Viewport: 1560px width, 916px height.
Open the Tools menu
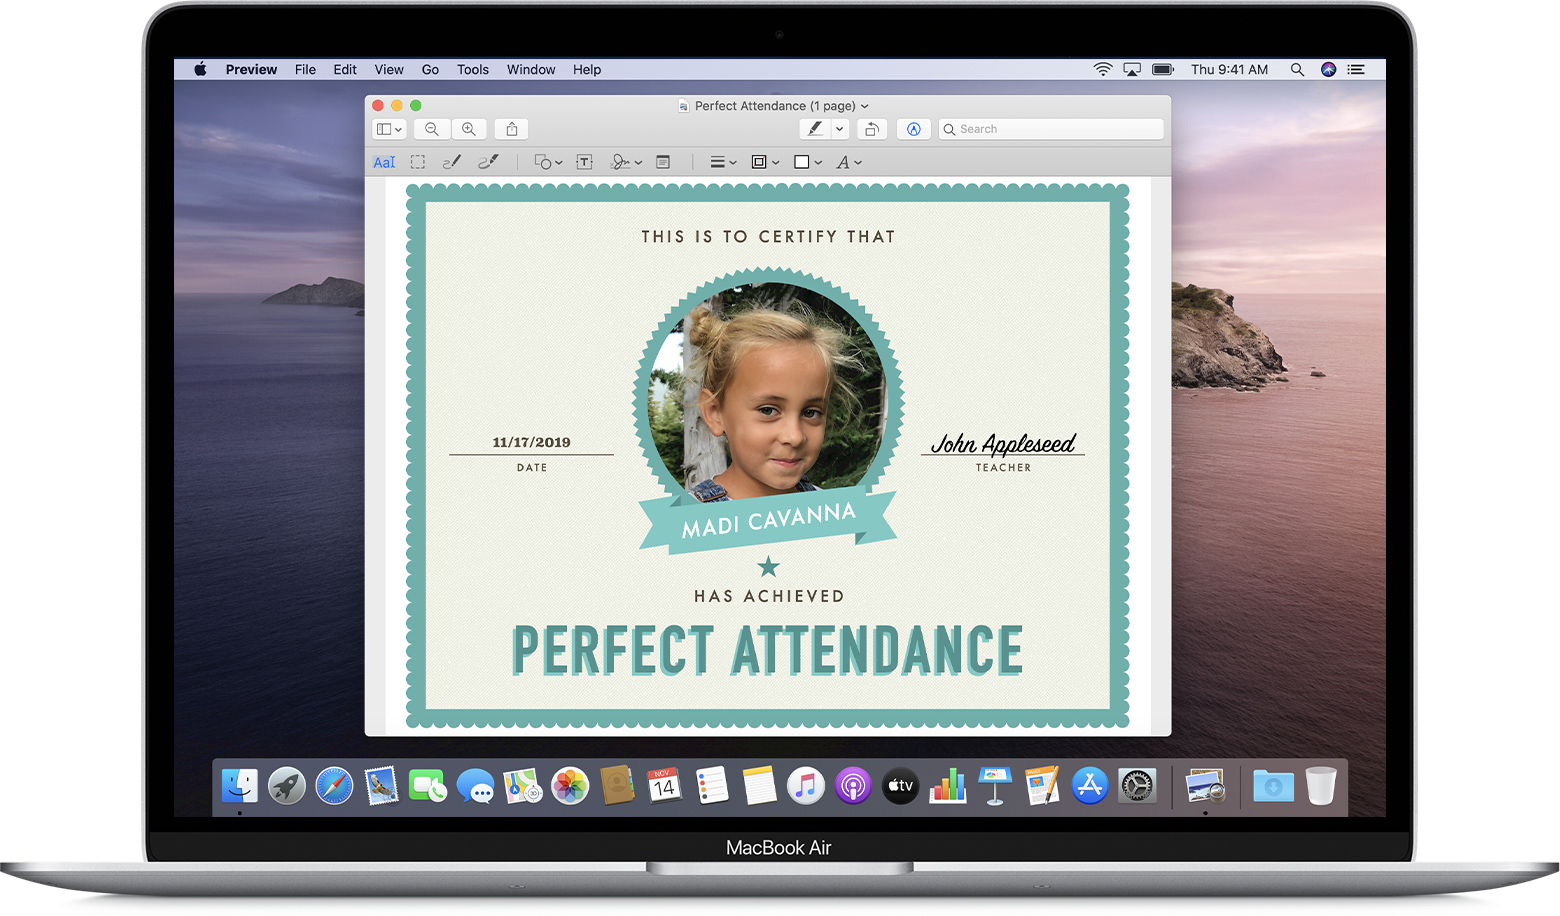click(473, 69)
